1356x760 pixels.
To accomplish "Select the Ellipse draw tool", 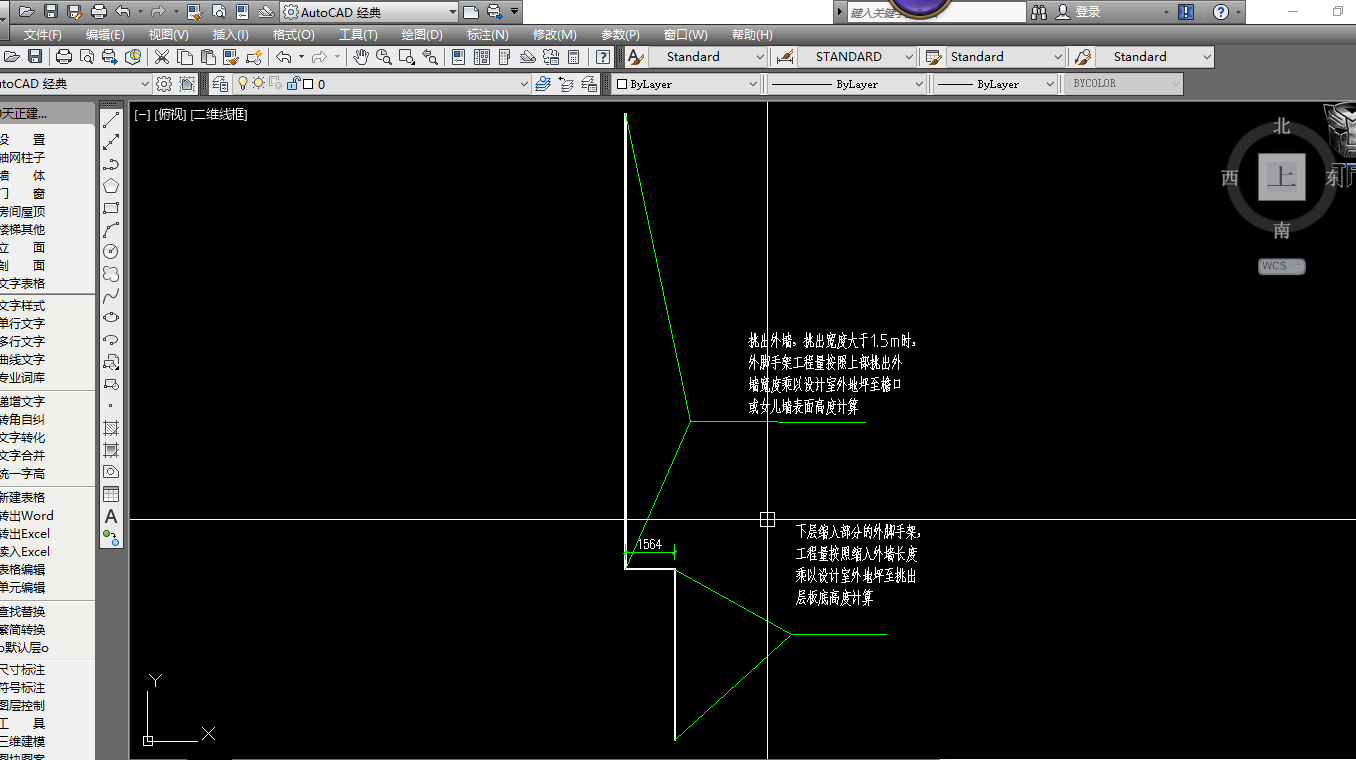I will tap(111, 317).
